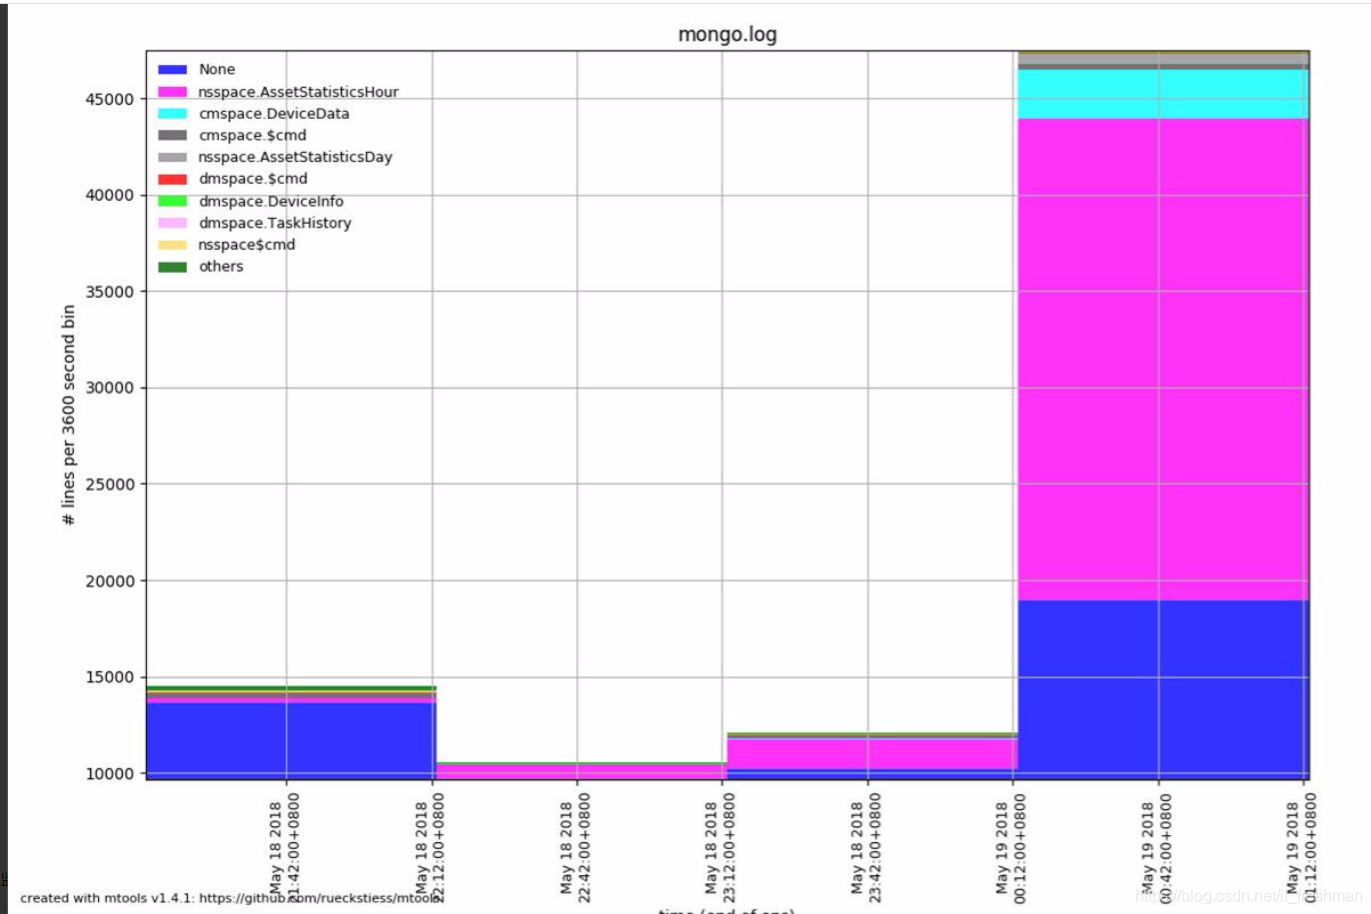Viewport: 1371px width, 914px height.
Task: Click the mongo.log chart title
Action: click(x=727, y=34)
